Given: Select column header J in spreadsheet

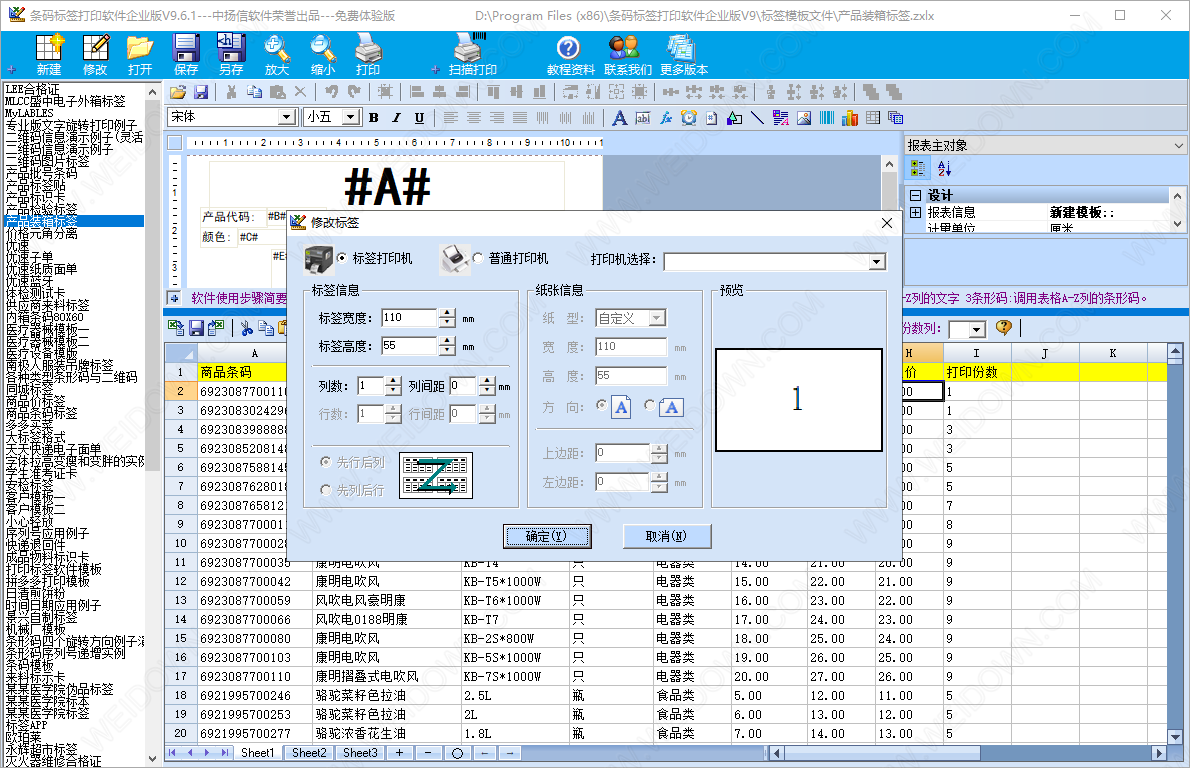Looking at the screenshot, I should click(x=1044, y=353).
